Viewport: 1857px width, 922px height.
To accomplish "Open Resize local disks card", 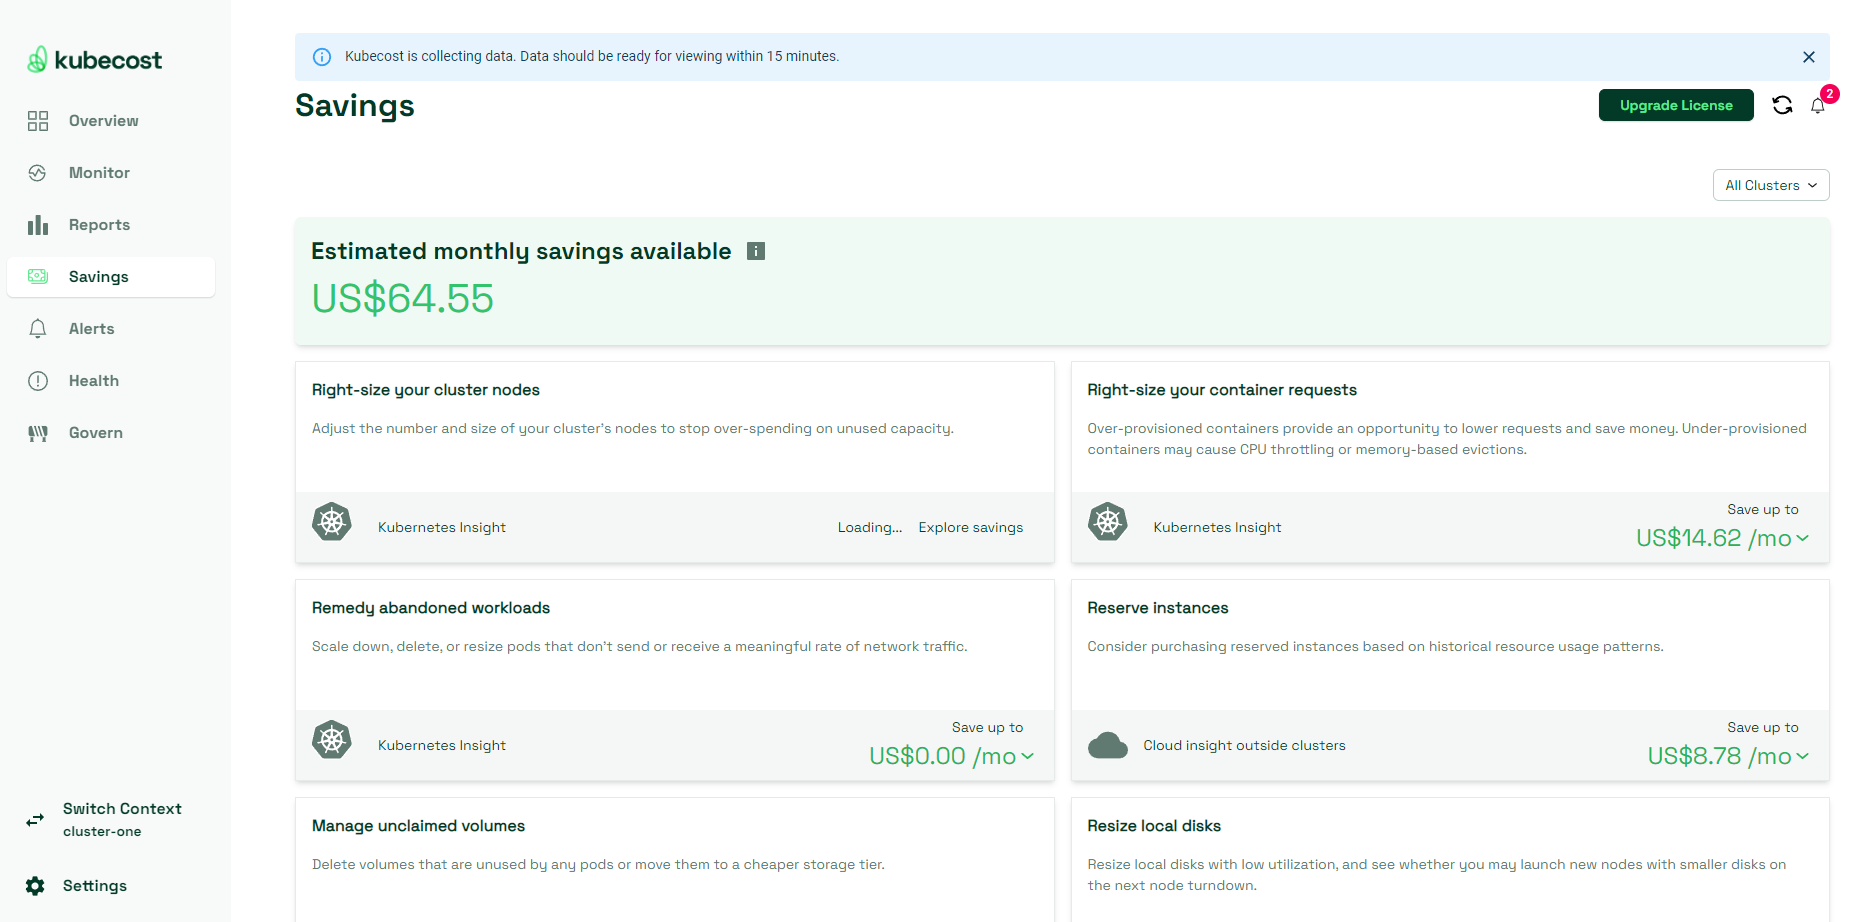I will [1154, 826].
